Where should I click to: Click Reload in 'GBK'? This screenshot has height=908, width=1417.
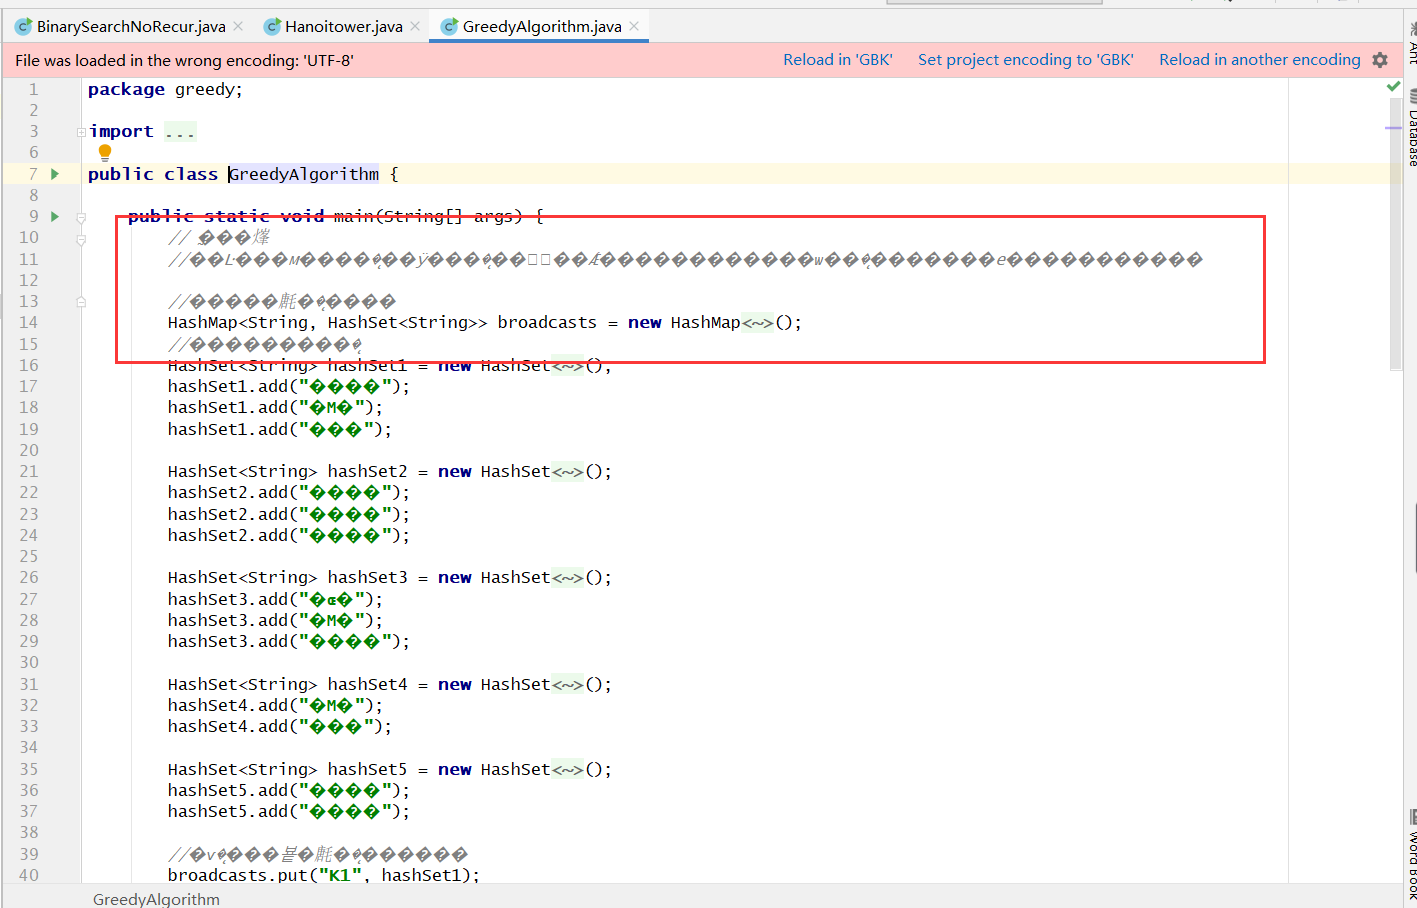tap(838, 59)
